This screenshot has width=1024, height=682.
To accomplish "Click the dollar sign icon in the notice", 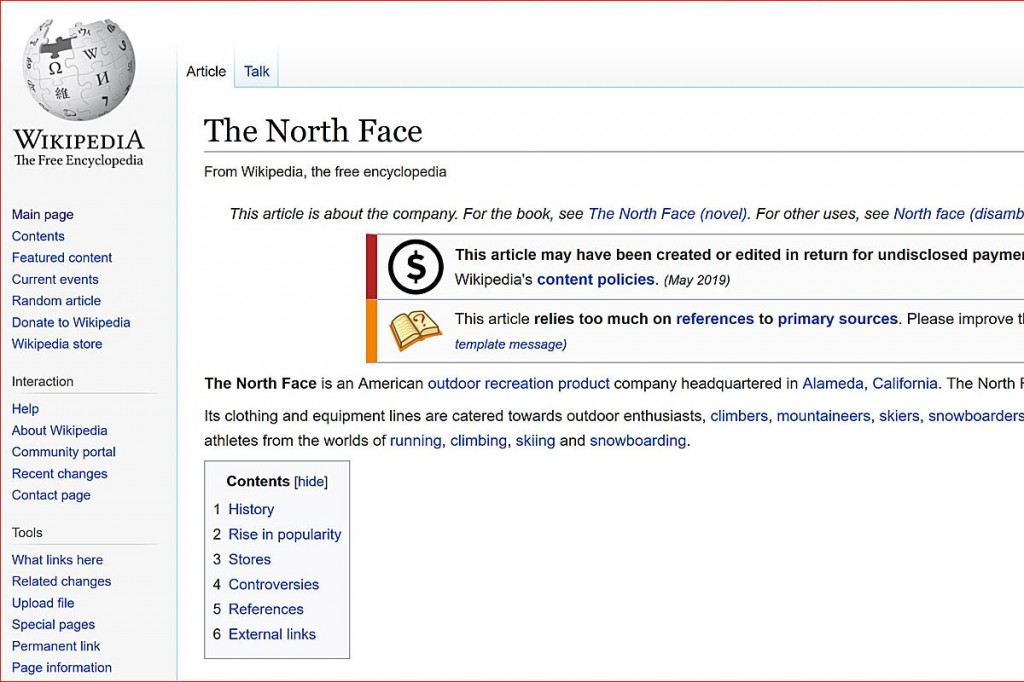I will click(417, 267).
